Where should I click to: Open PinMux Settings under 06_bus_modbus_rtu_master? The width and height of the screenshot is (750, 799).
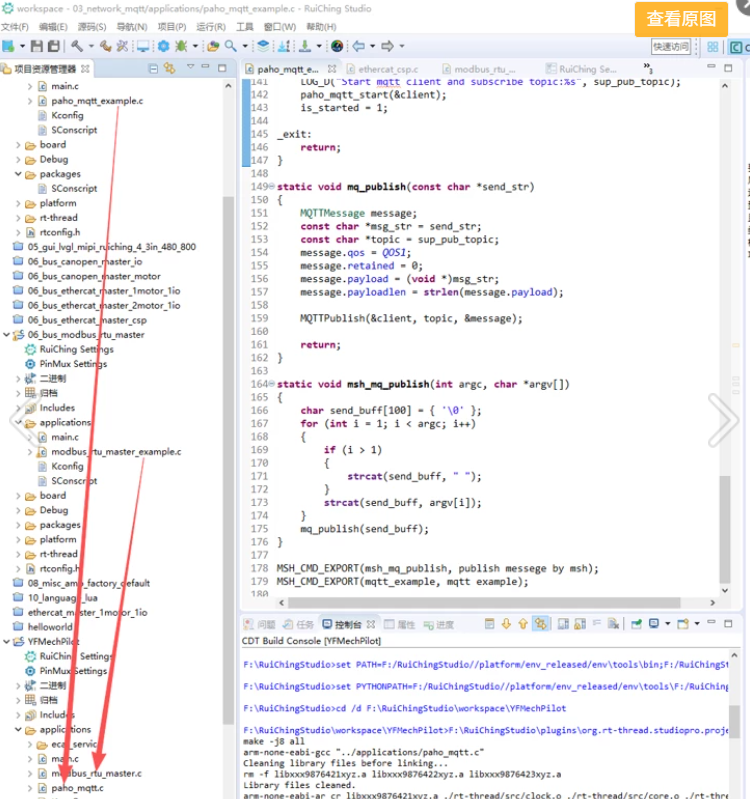(73, 364)
